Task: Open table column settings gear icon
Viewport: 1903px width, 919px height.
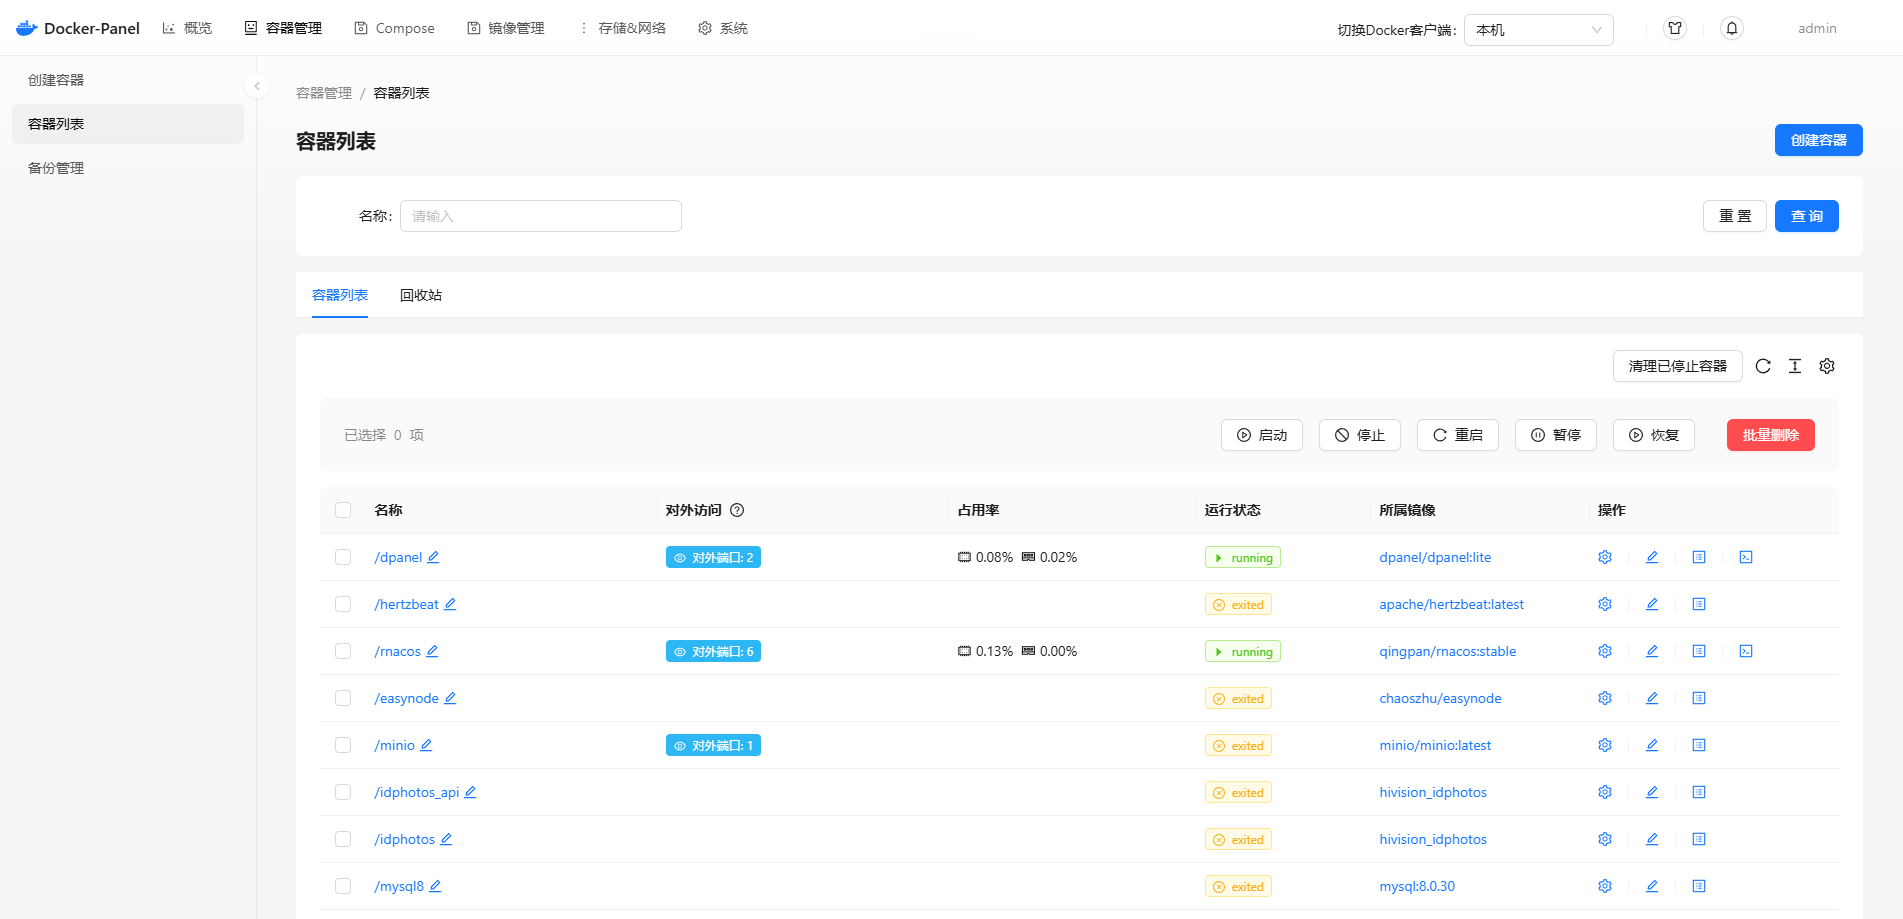Action: tap(1827, 366)
